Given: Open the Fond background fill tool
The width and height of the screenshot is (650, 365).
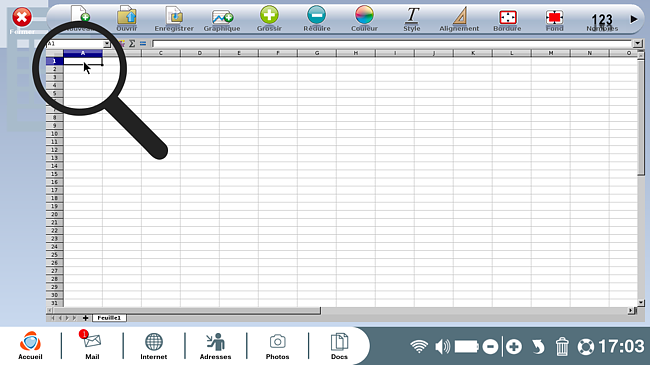Looking at the screenshot, I should 554,19.
